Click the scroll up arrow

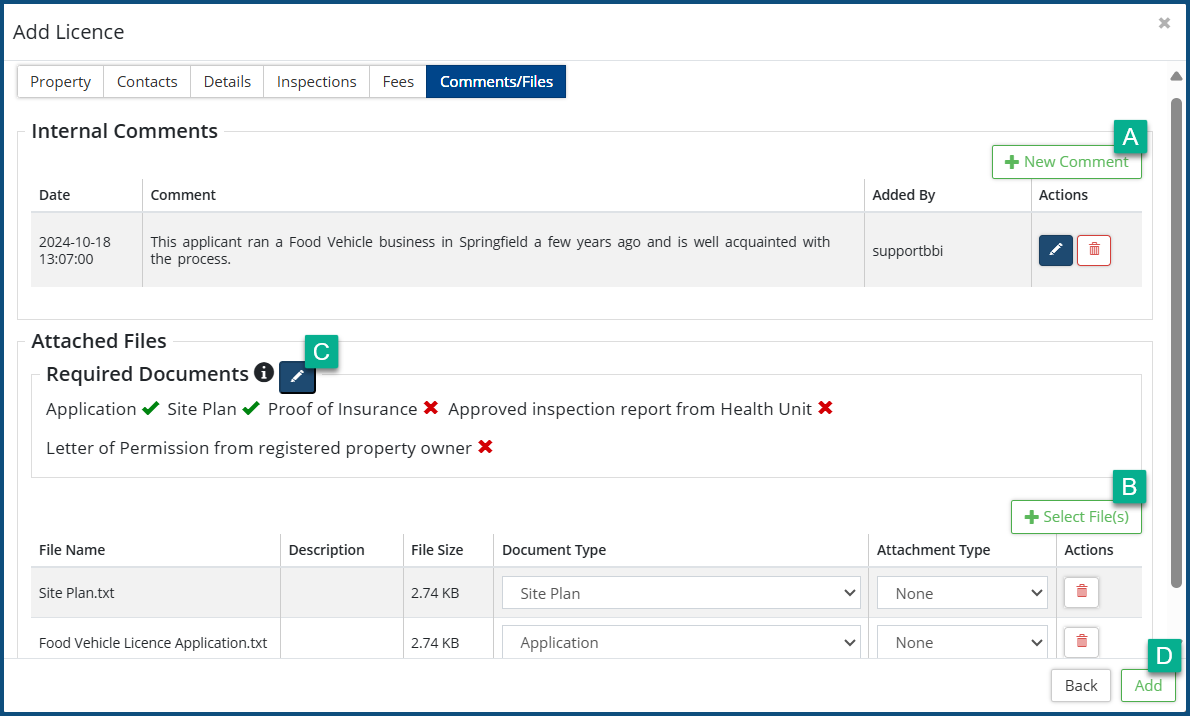(1176, 76)
